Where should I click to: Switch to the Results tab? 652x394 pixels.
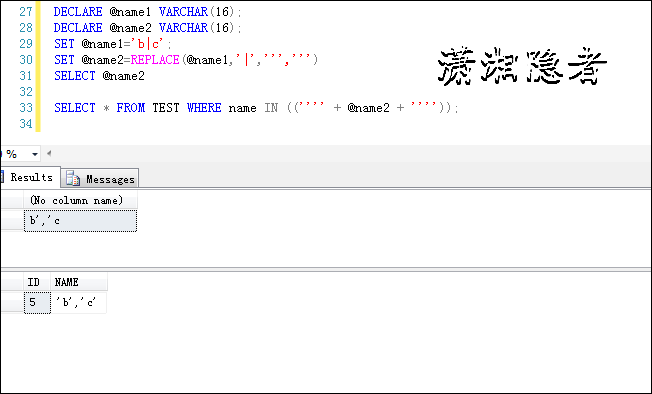(x=30, y=177)
